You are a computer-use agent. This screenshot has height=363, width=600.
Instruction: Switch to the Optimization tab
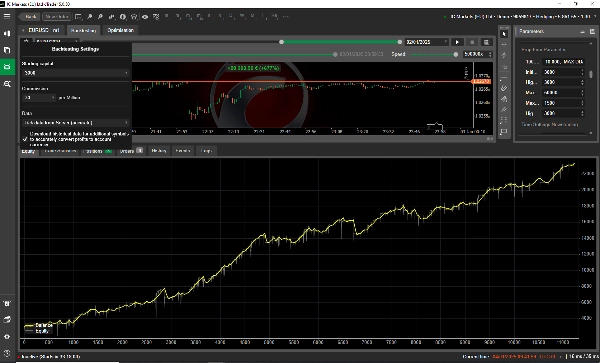click(x=120, y=30)
